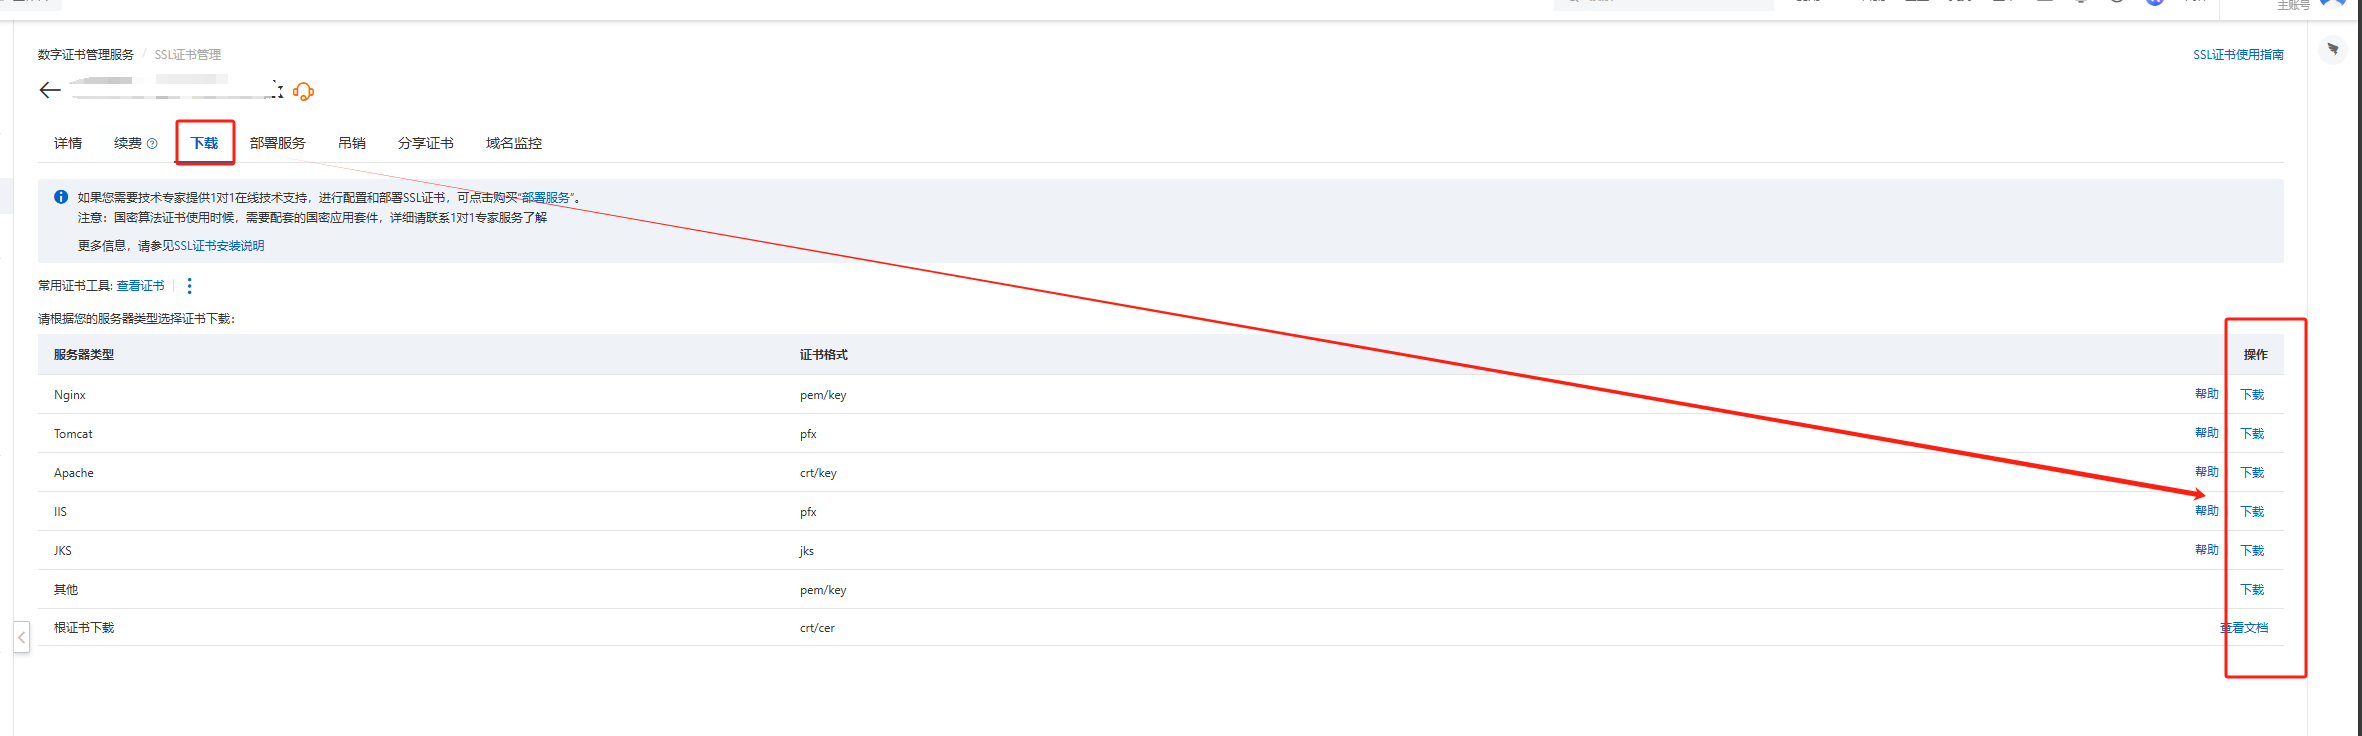Open help for the Apache certificate
The image size is (2362, 736).
point(2206,472)
